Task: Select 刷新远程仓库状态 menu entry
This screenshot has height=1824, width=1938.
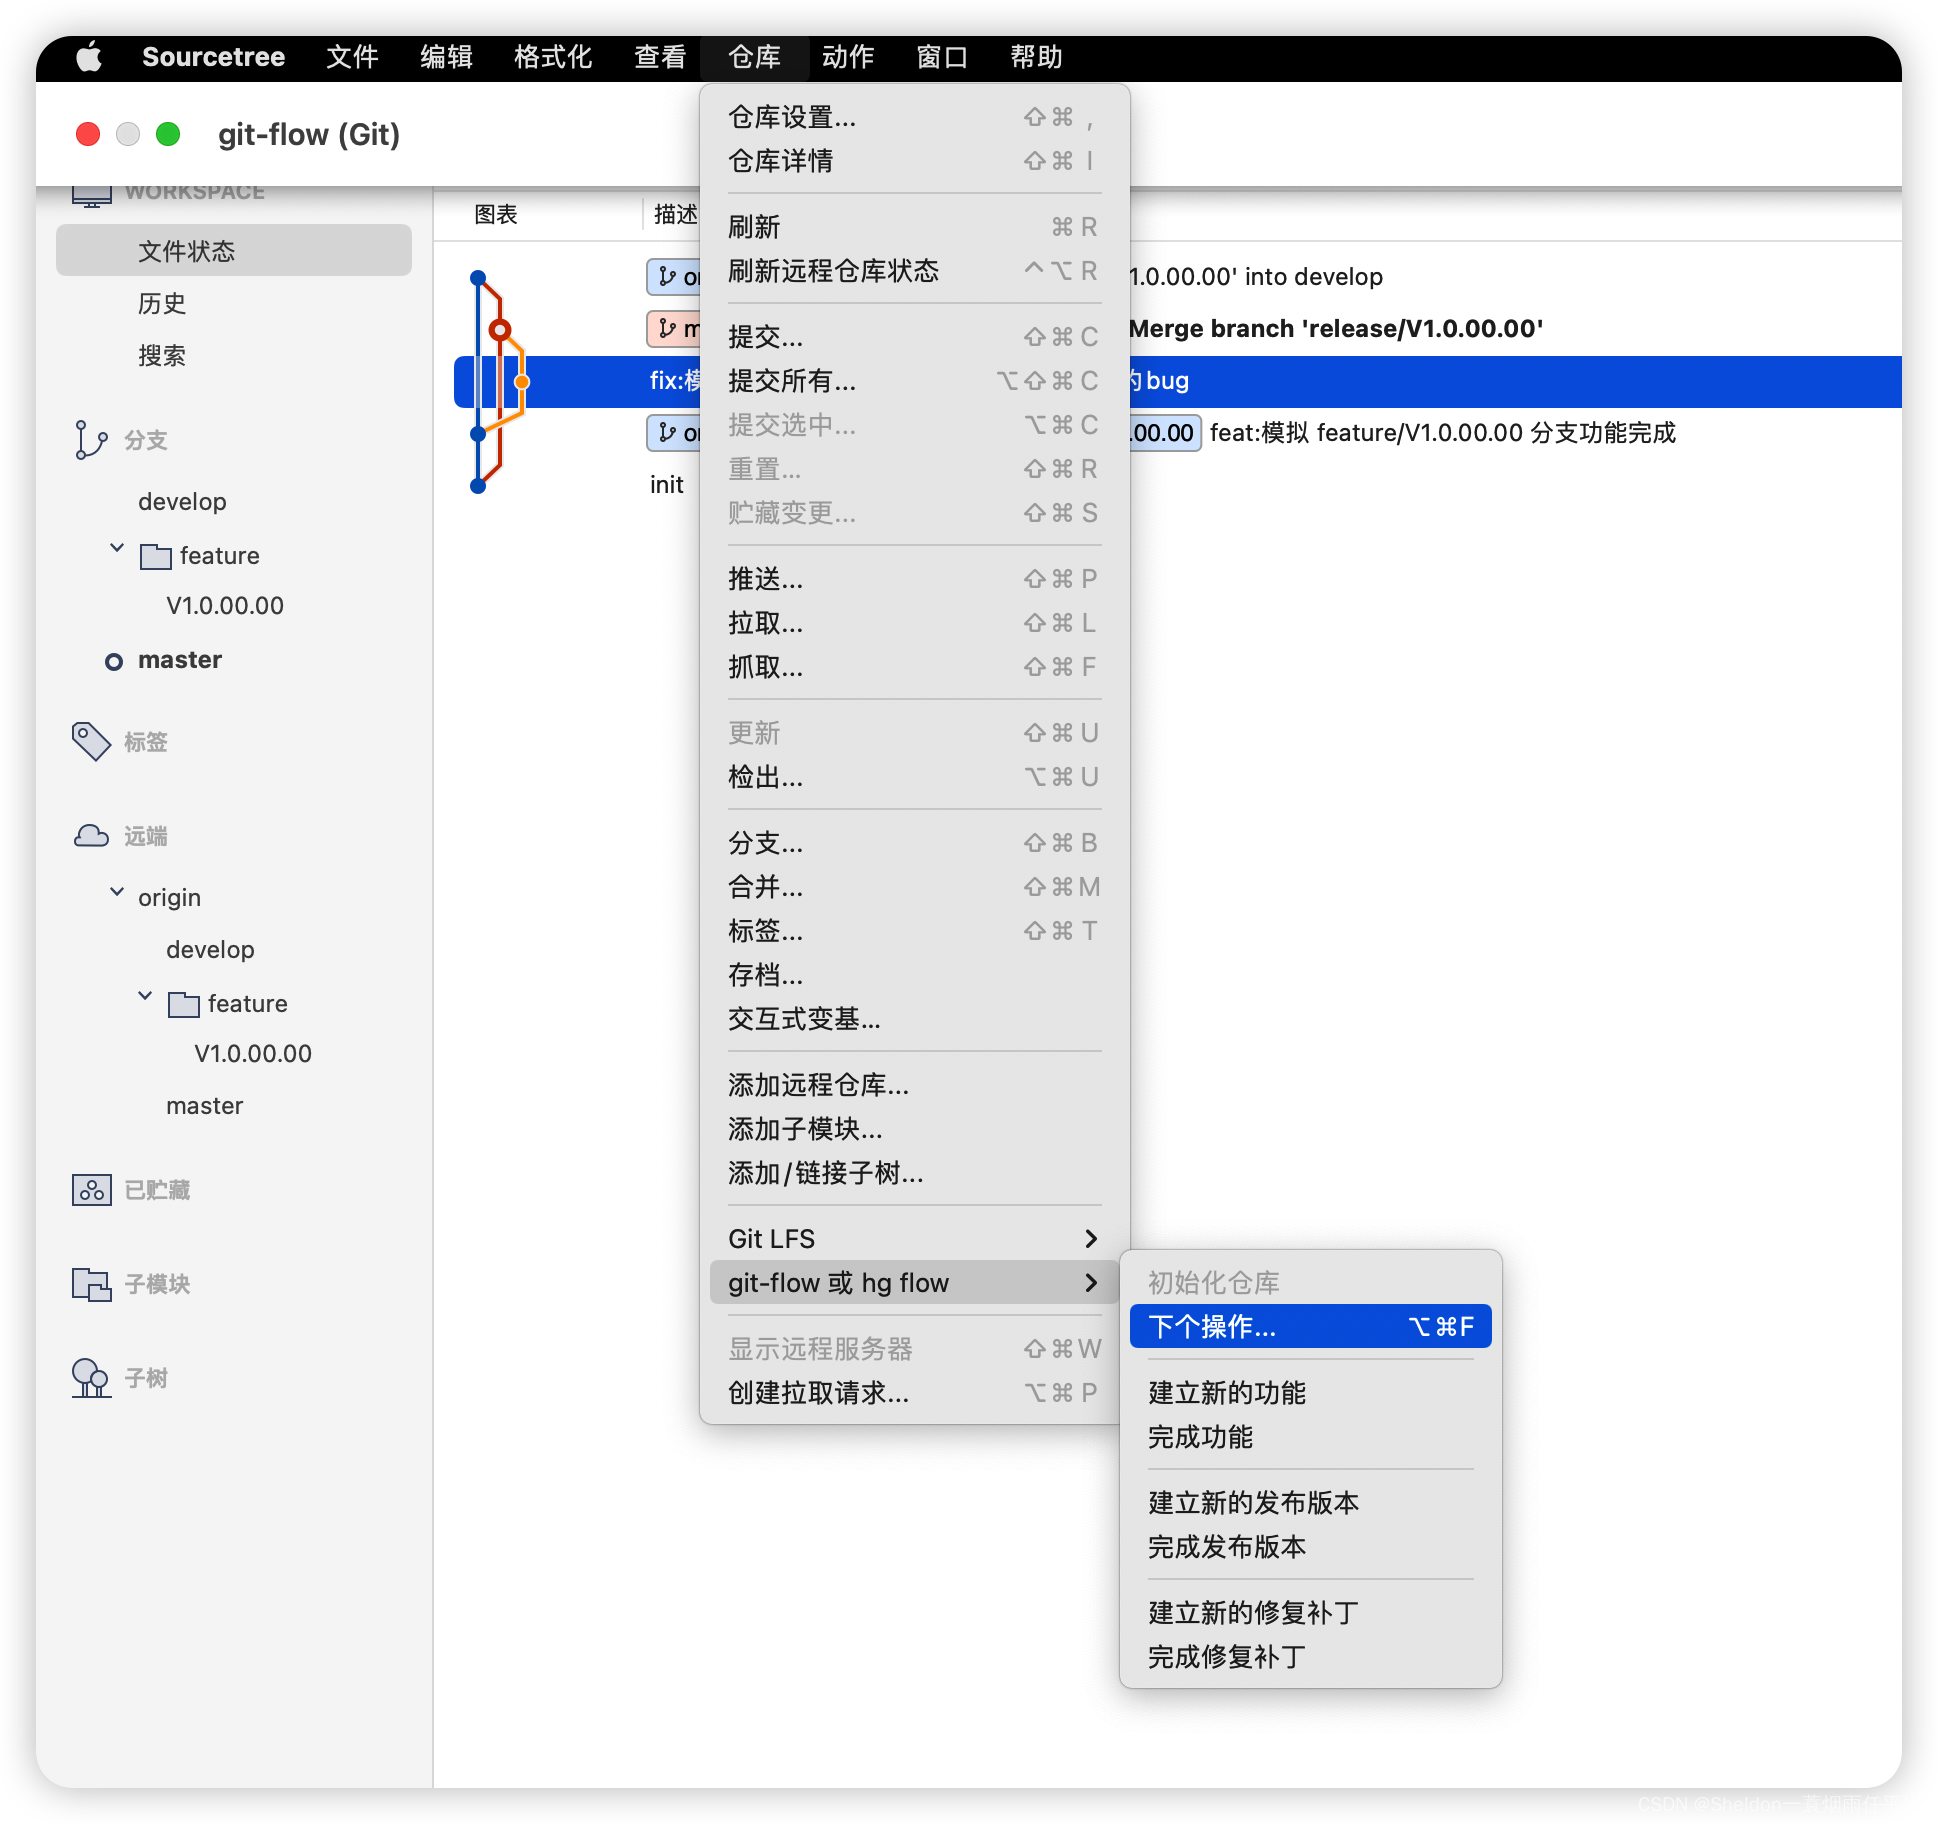Action: pos(914,271)
